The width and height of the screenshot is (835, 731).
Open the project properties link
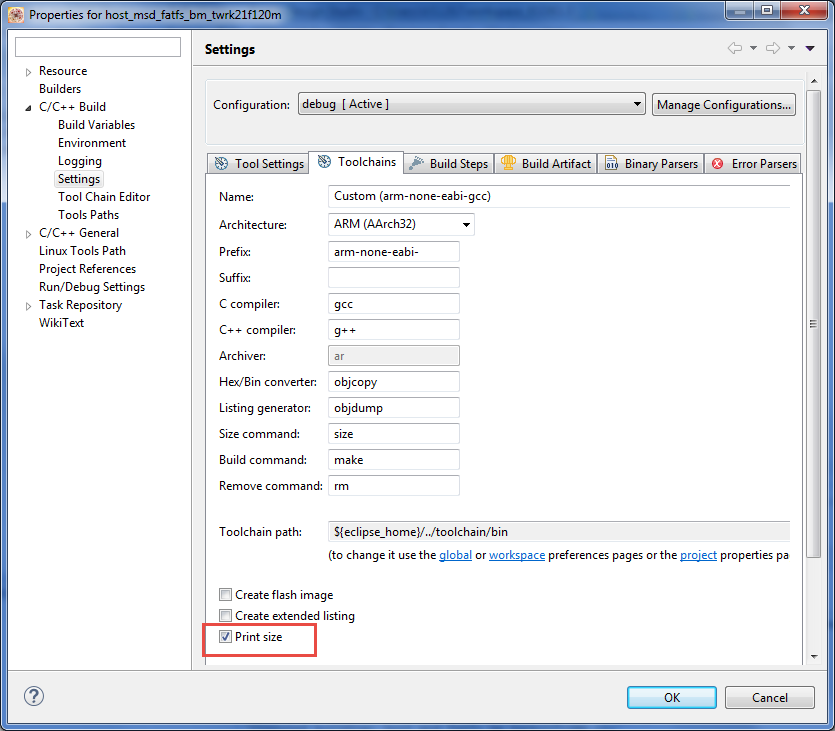pos(698,555)
